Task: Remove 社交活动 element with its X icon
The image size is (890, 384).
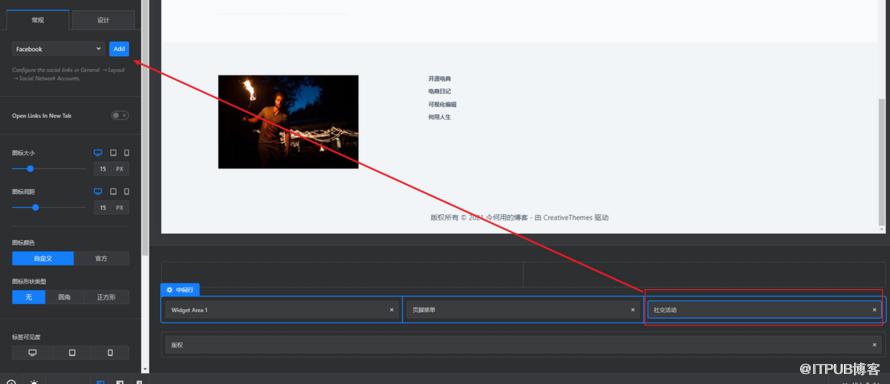Action: [x=874, y=310]
